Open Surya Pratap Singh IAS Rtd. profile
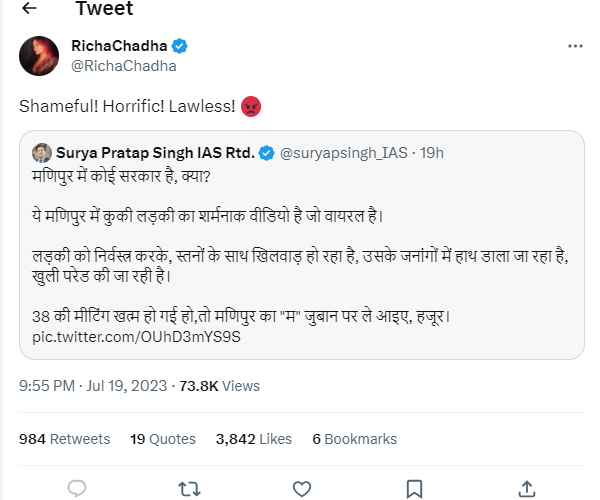Screen dimensions: 600x500 point(156,153)
